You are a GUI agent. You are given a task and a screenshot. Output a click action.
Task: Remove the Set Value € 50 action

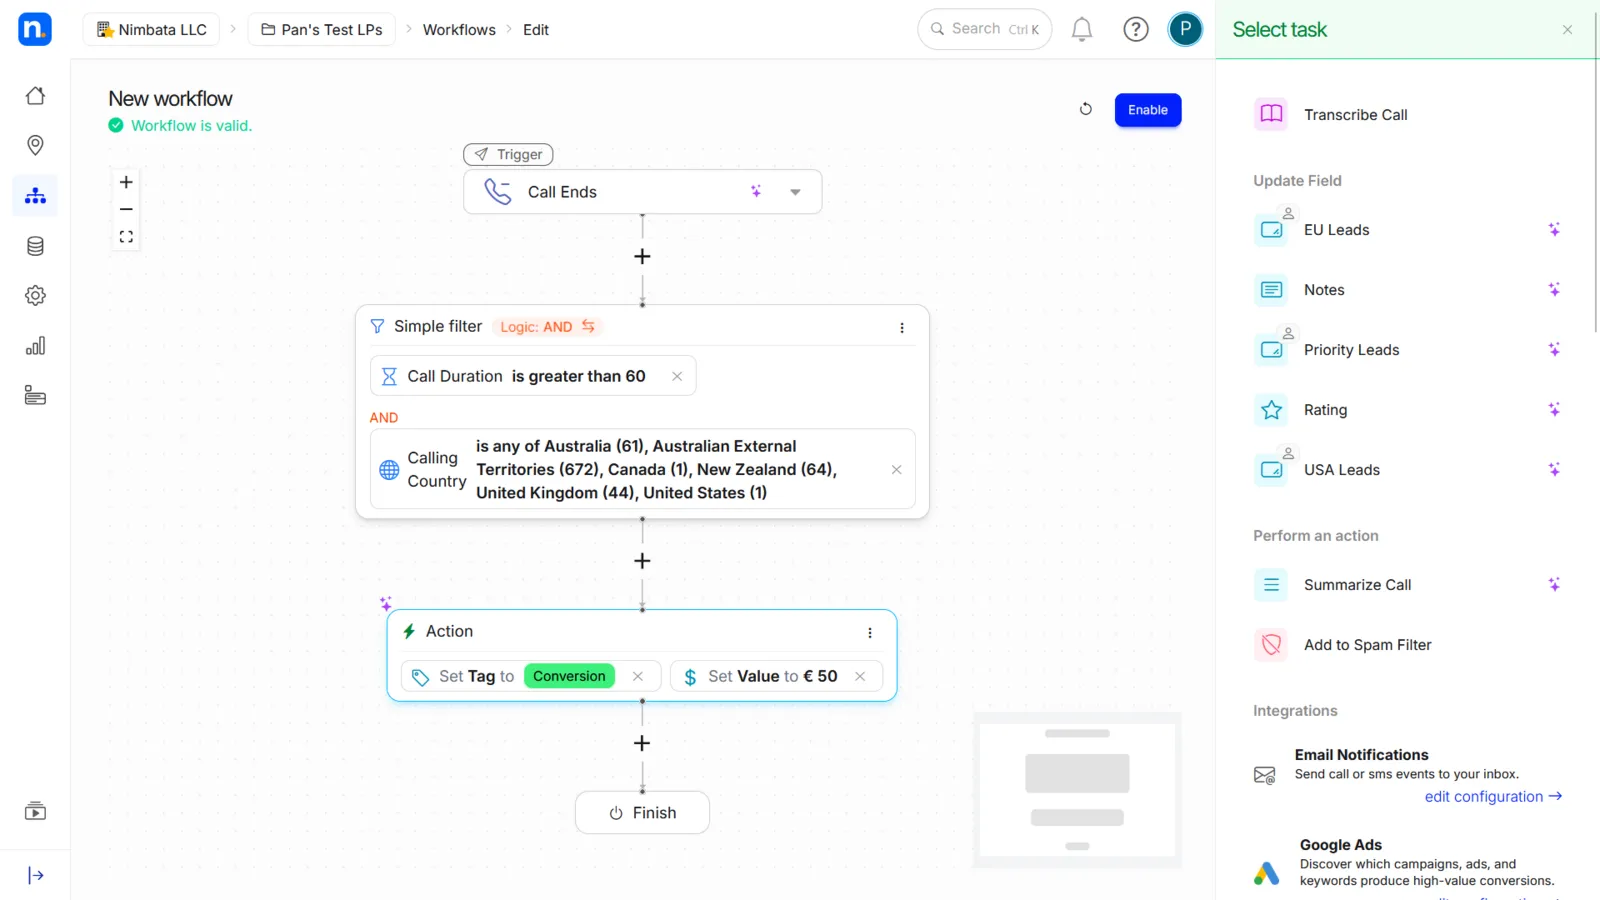click(x=860, y=677)
